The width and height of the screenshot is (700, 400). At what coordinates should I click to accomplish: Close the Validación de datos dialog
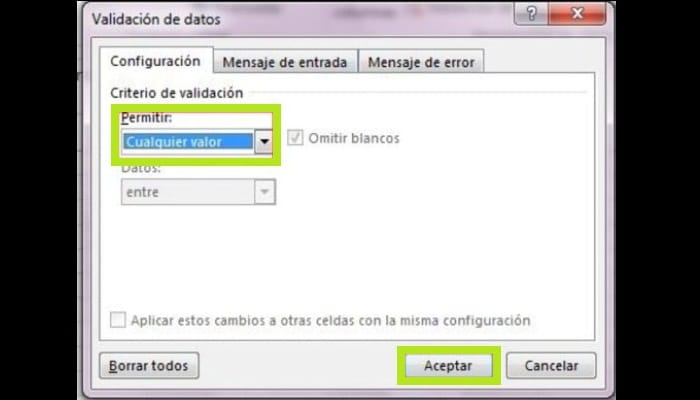(x=577, y=14)
